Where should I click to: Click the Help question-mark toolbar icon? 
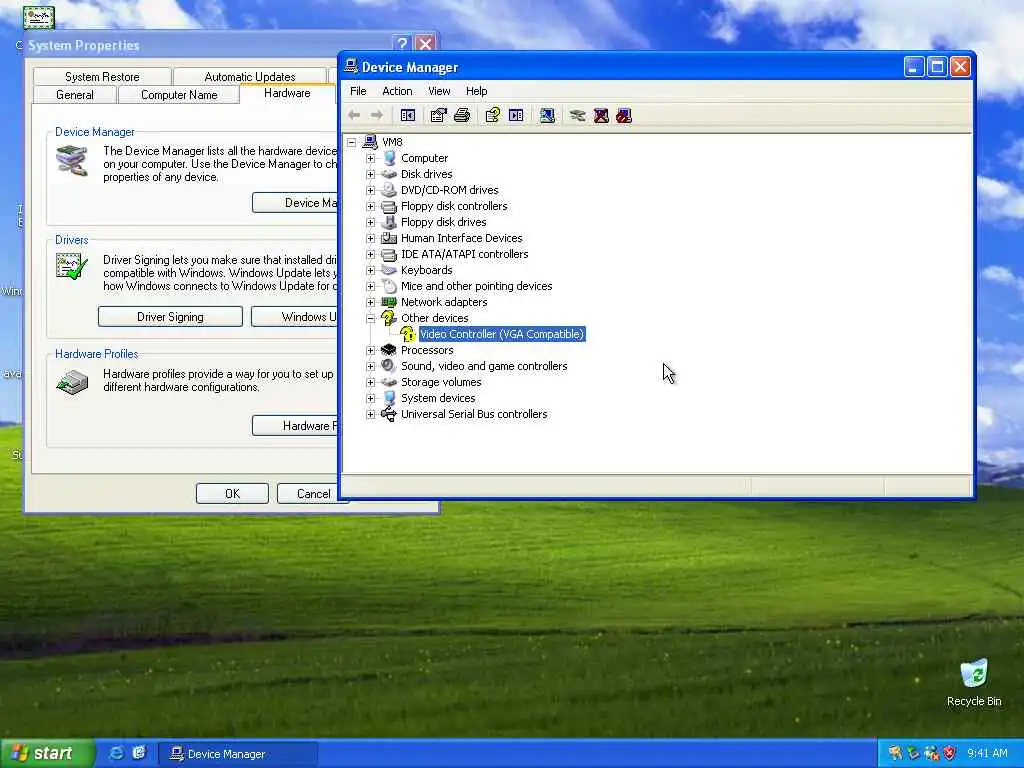492,116
